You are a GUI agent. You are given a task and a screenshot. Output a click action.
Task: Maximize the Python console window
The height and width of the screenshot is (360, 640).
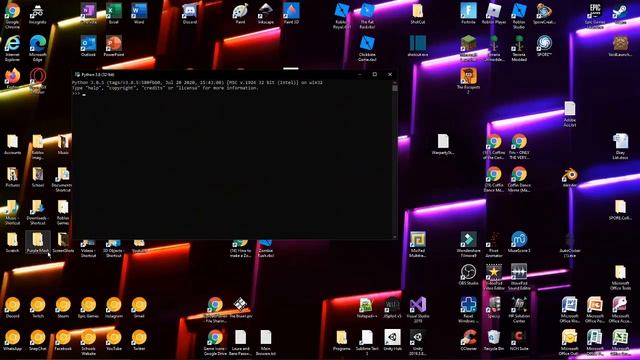375,74
